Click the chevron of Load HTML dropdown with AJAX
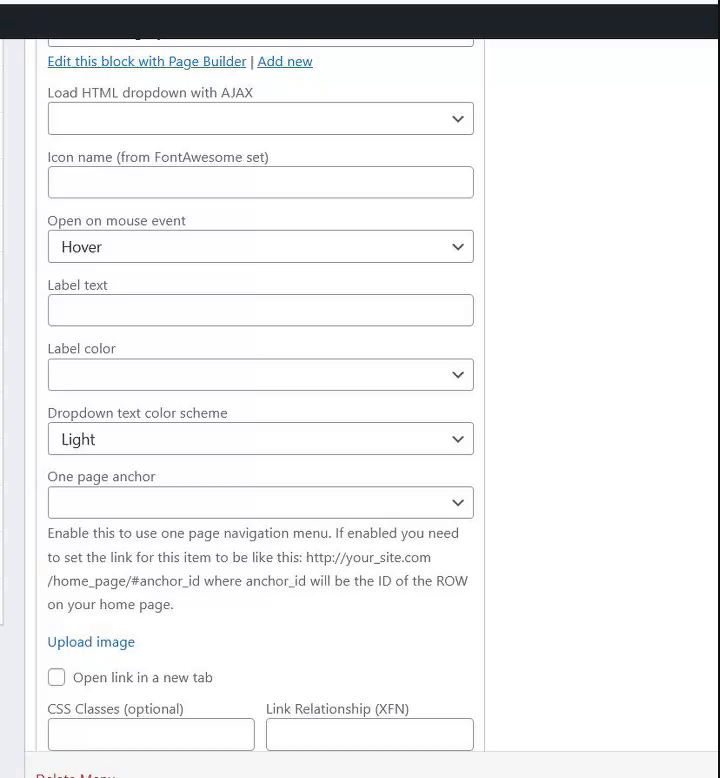 pos(457,119)
